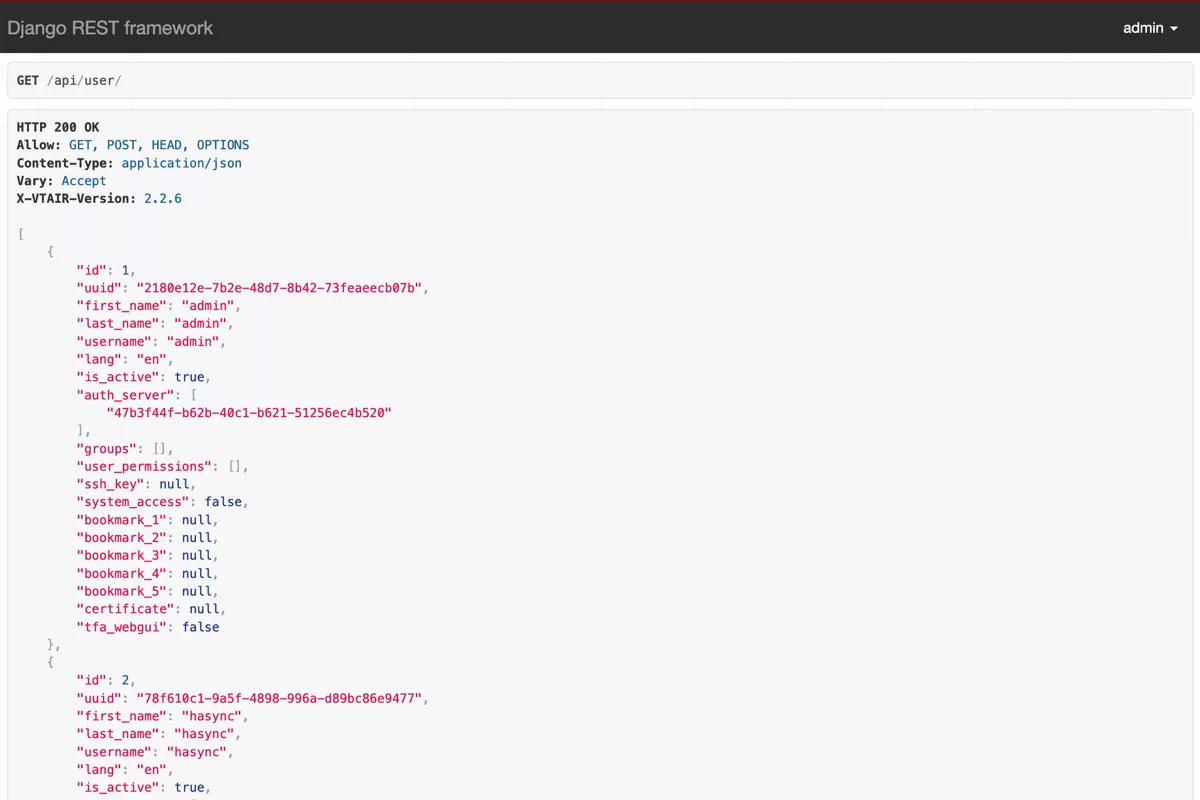Click the Accept value in the Vary header

[x=84, y=180]
